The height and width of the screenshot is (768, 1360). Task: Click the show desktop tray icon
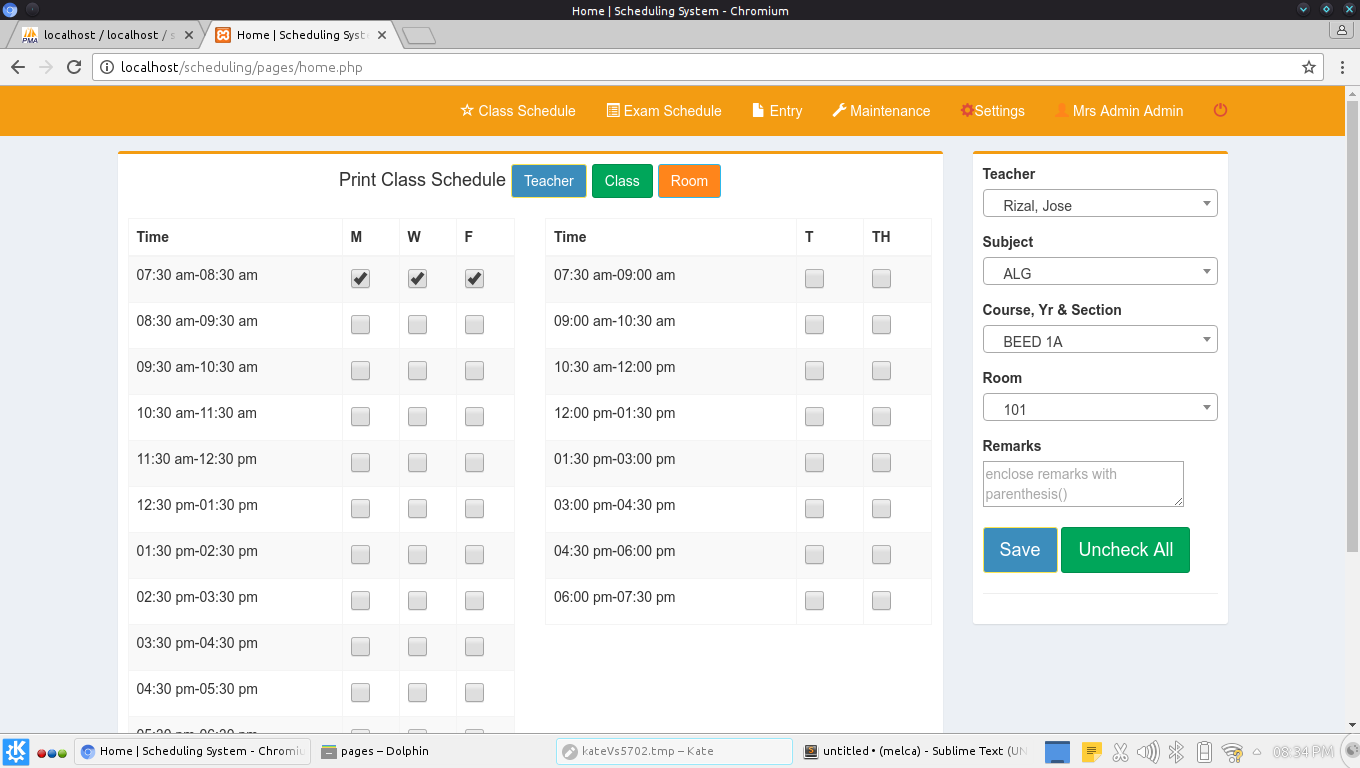pyautogui.click(x=1058, y=751)
